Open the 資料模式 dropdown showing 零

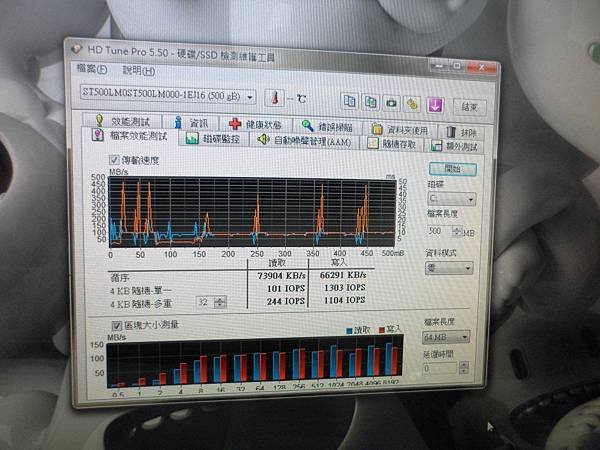pos(449,268)
